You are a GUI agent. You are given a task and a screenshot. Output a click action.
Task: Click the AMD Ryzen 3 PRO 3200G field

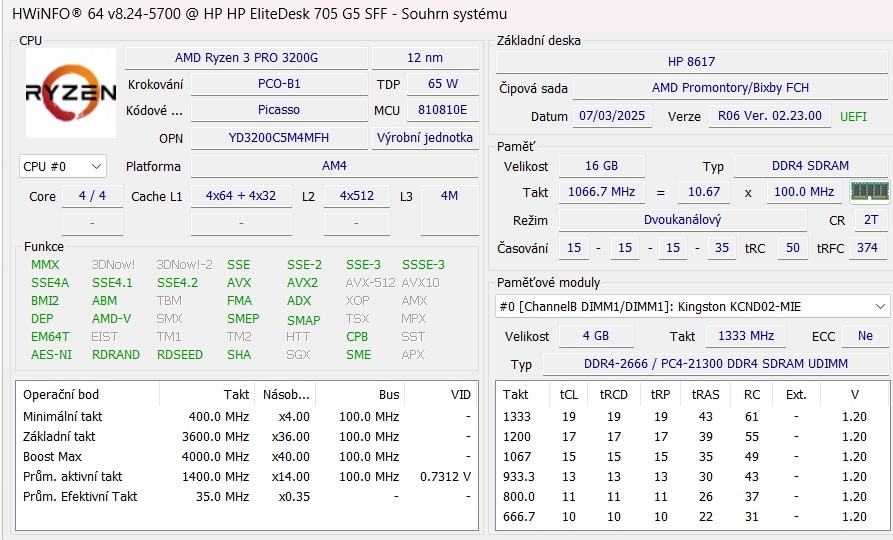click(246, 58)
